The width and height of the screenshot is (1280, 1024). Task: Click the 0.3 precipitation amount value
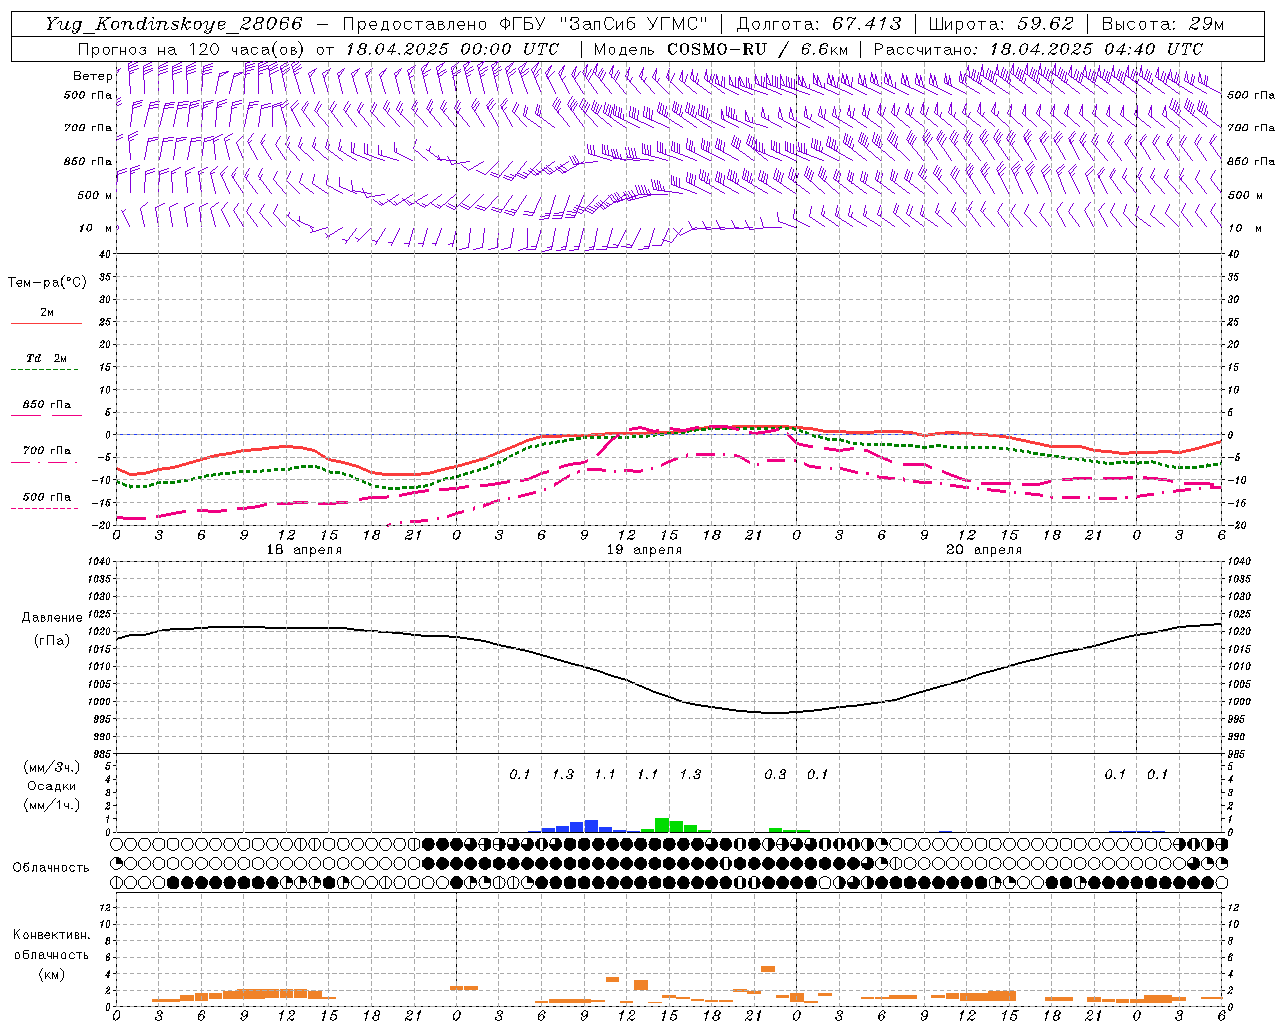775,774
